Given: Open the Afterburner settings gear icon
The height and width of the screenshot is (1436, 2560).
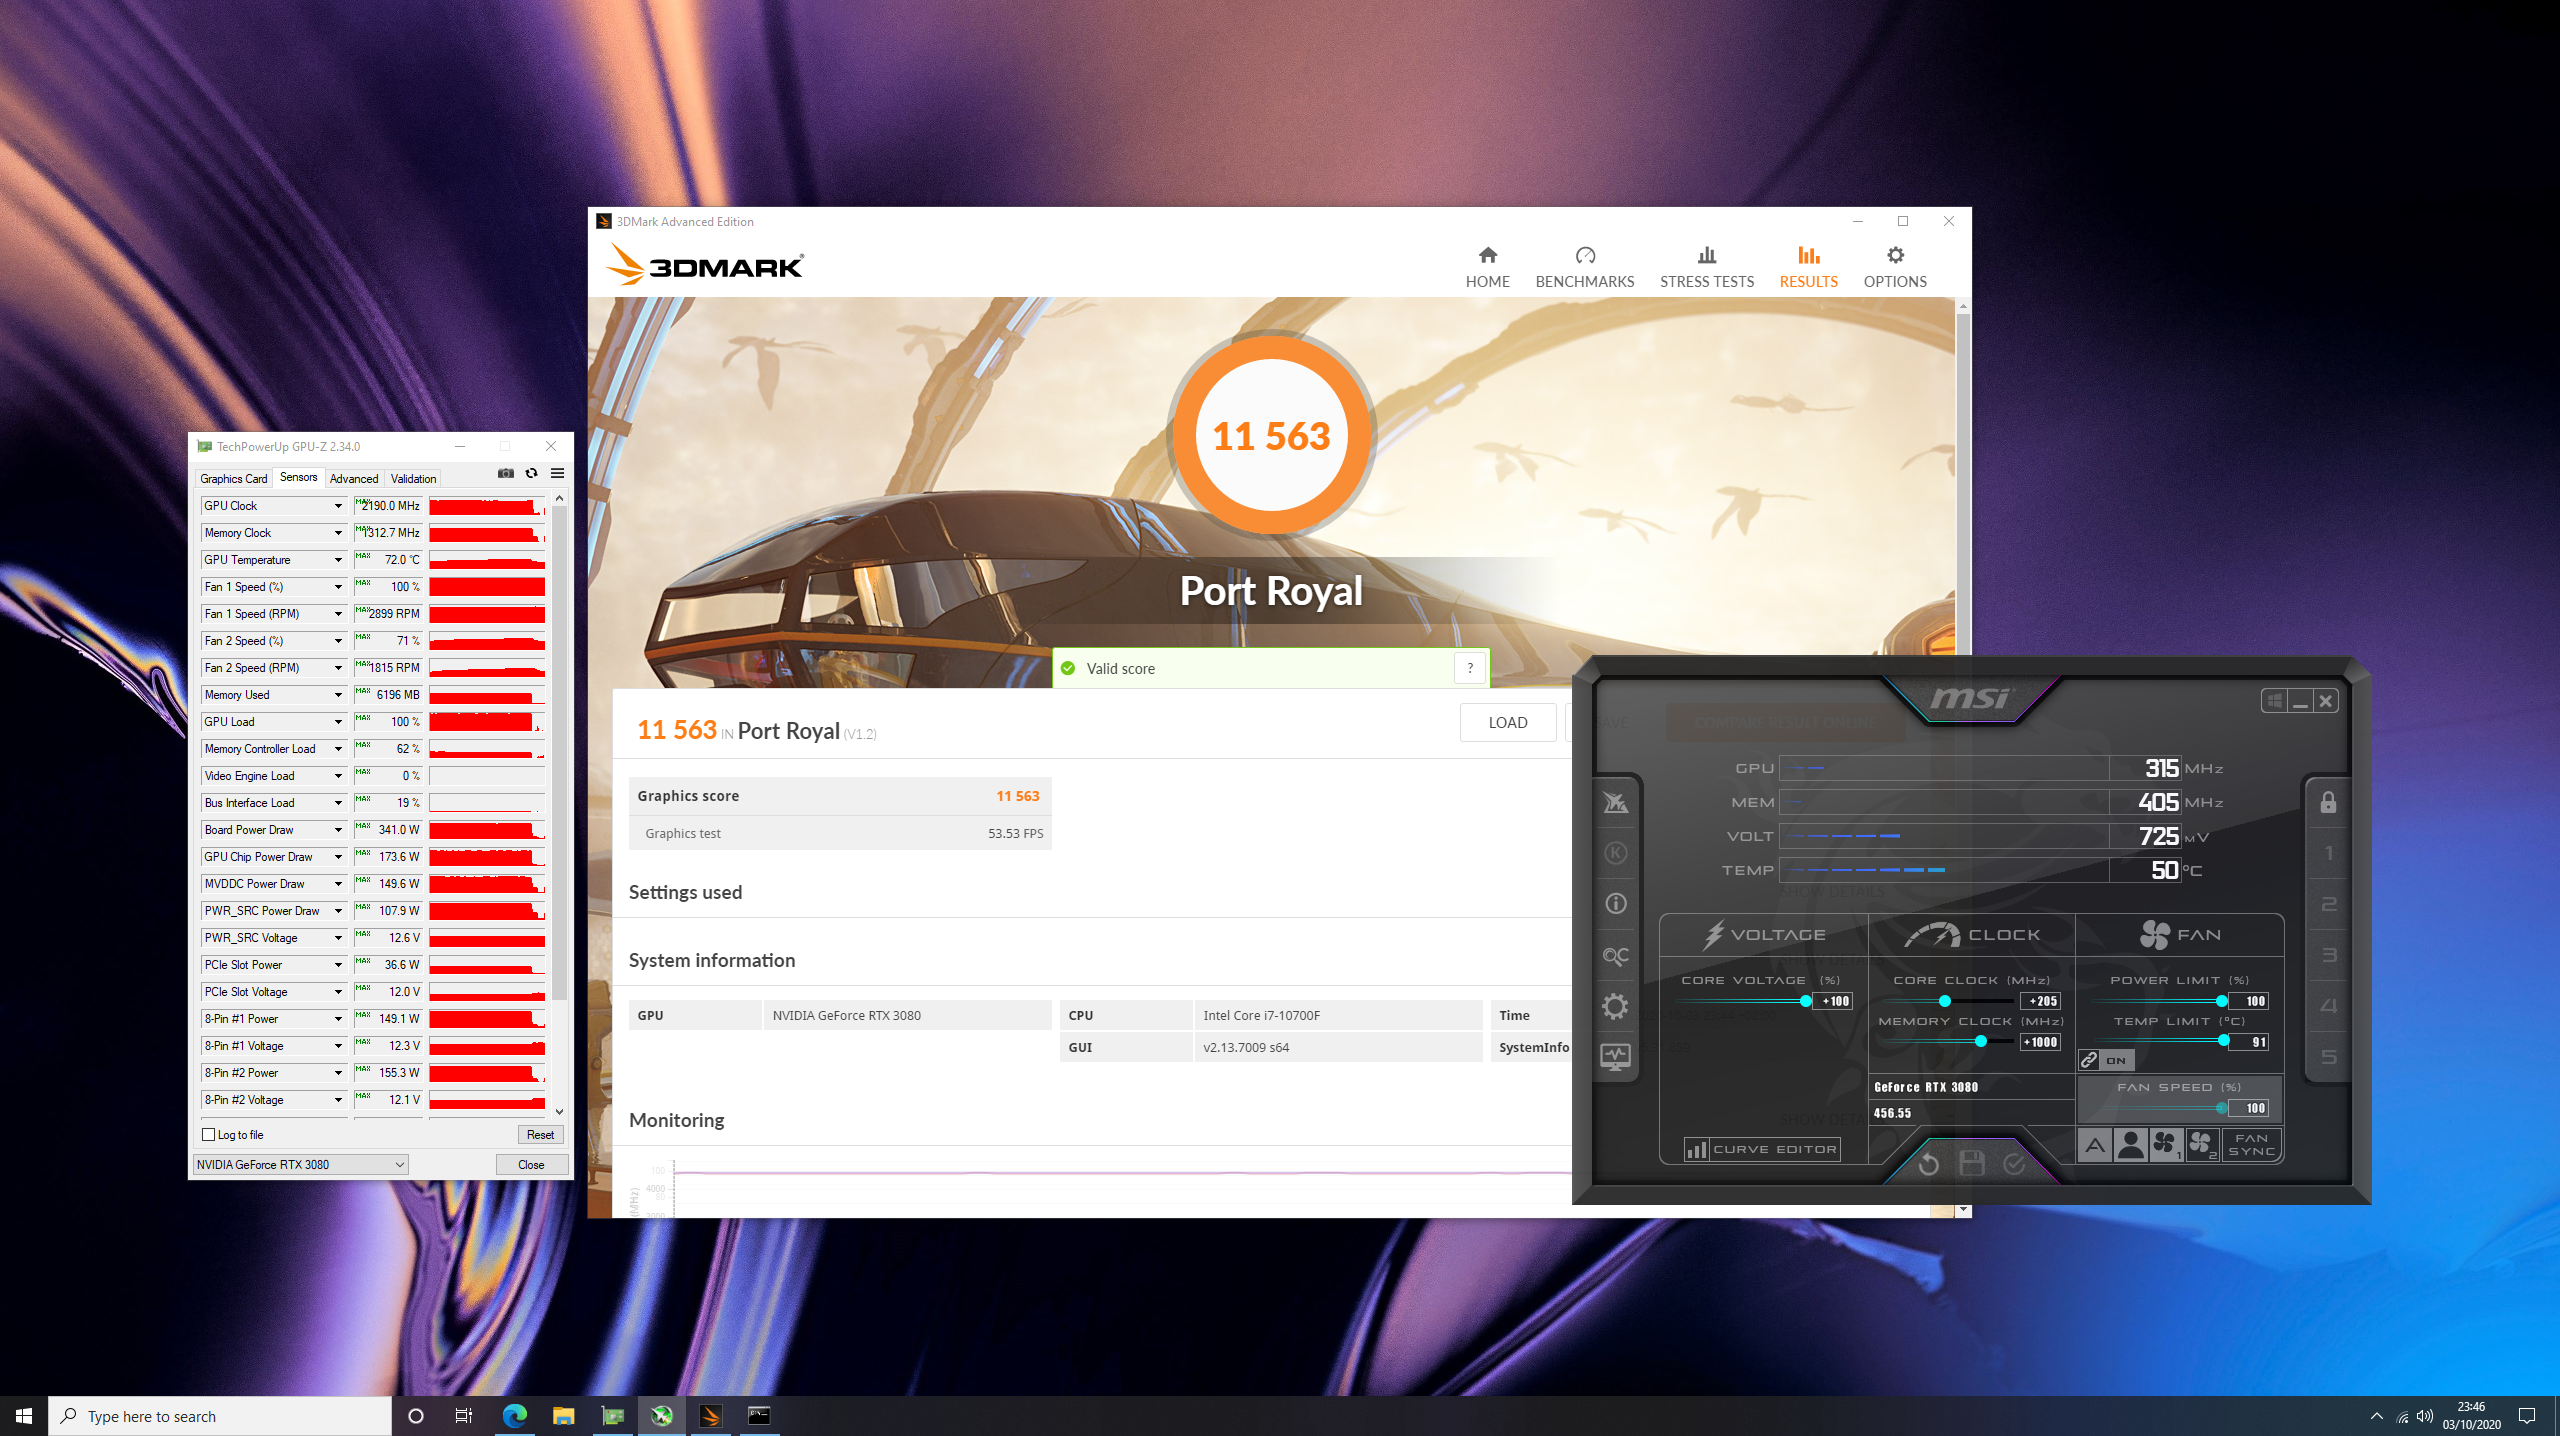Looking at the screenshot, I should [x=1615, y=1006].
